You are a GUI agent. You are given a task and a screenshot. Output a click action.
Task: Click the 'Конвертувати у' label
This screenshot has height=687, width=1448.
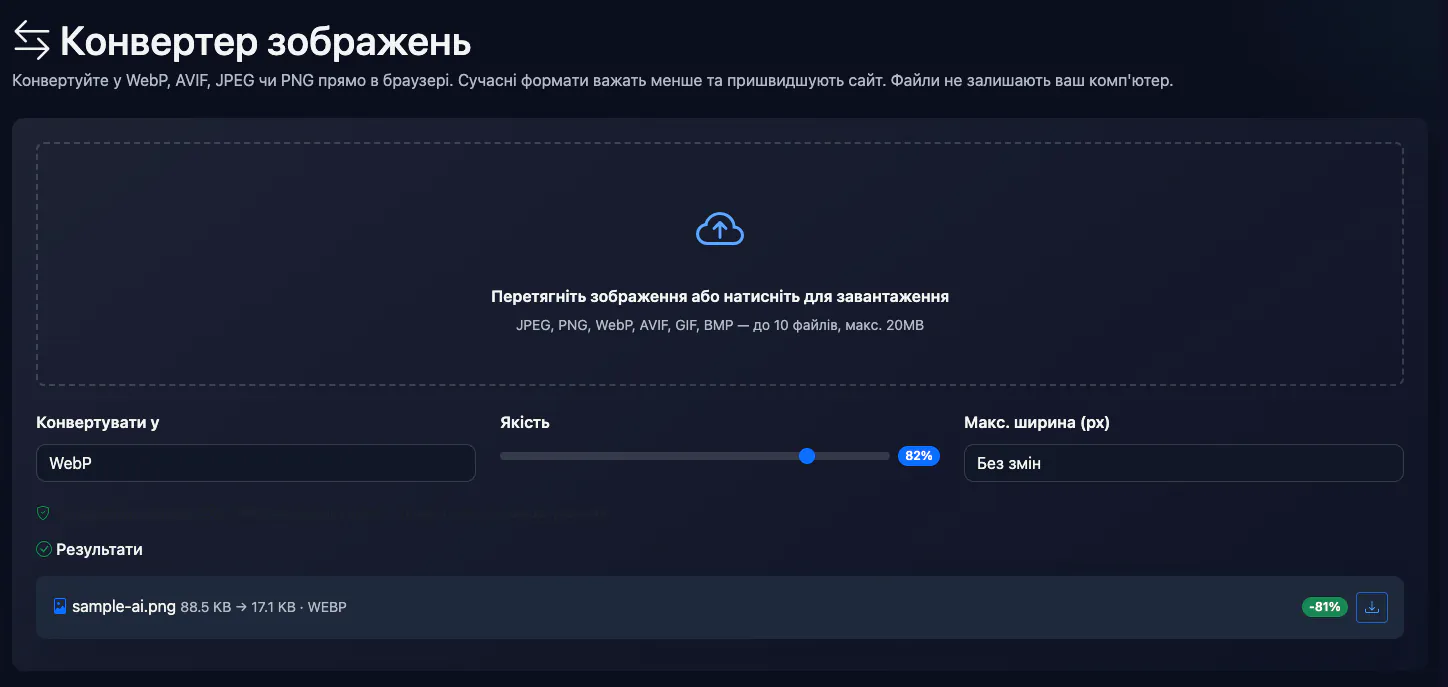point(98,422)
